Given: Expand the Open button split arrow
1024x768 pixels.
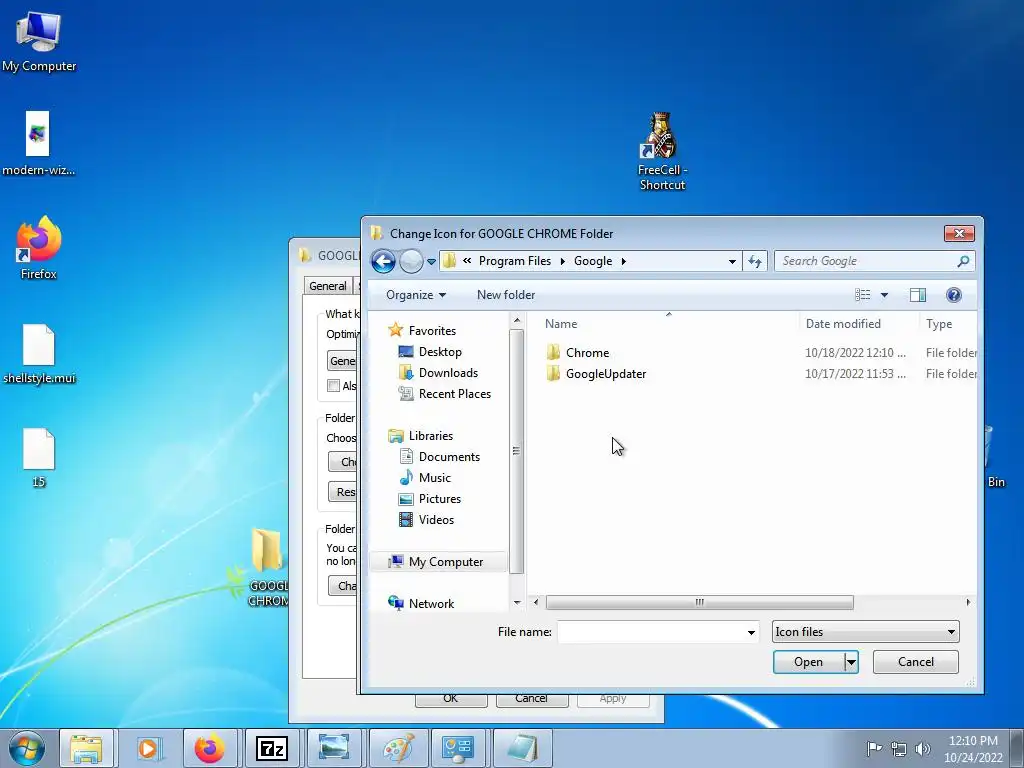Looking at the screenshot, I should tap(851, 662).
